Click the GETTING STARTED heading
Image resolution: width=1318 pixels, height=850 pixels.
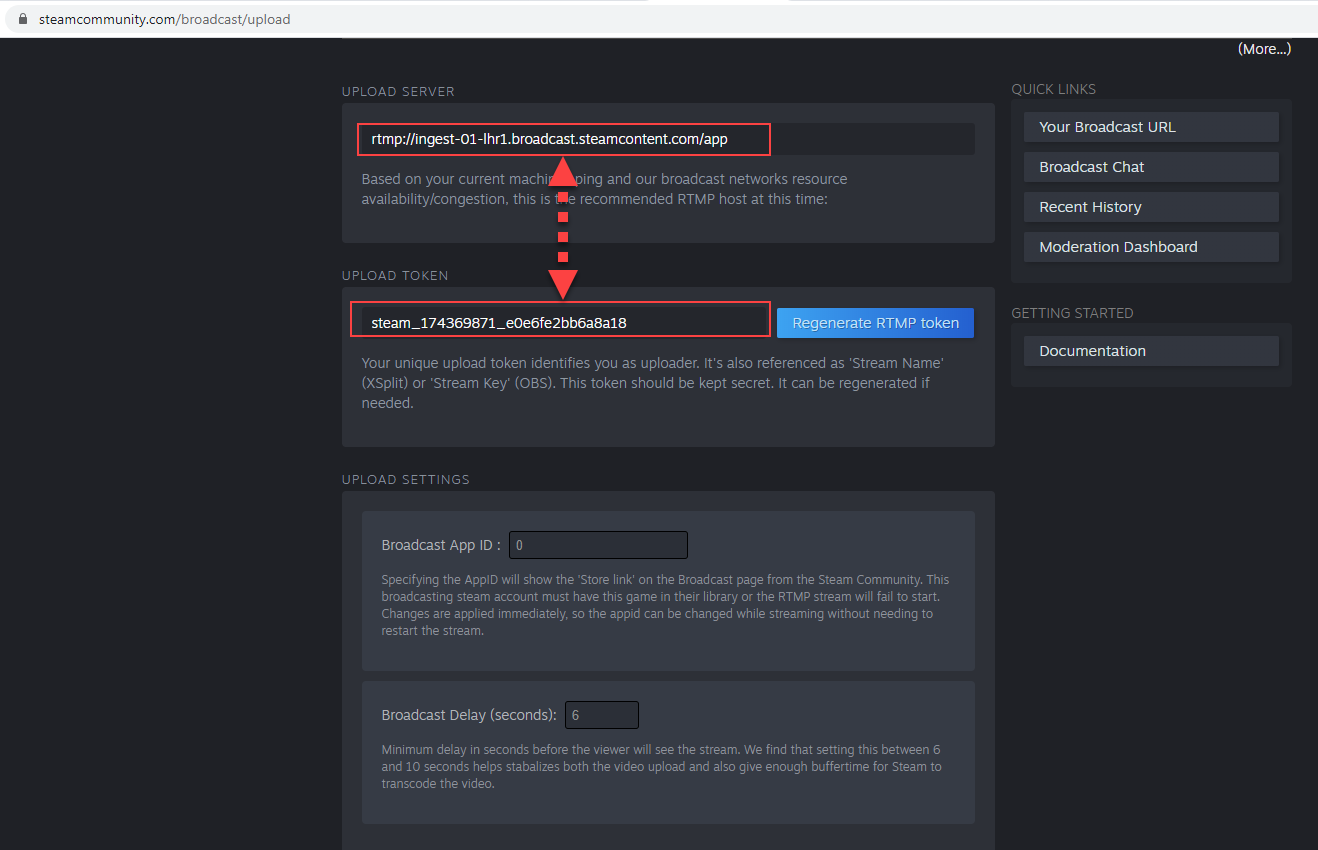click(1072, 313)
